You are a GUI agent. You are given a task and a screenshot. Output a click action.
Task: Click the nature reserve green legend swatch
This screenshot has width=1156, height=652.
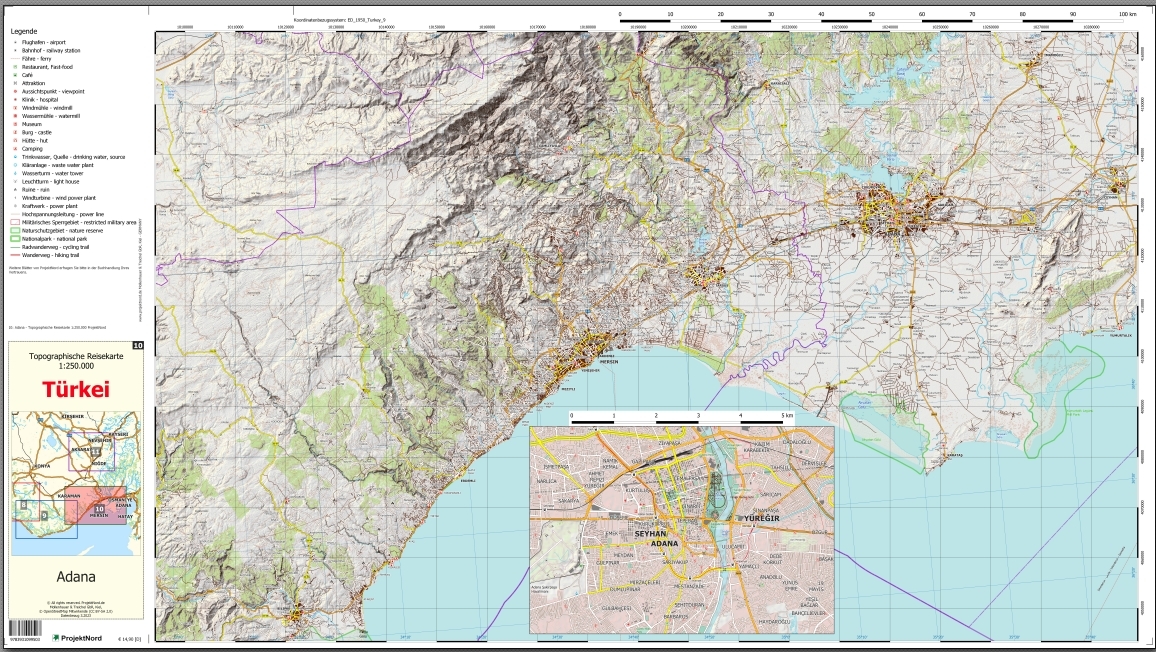tap(14, 230)
